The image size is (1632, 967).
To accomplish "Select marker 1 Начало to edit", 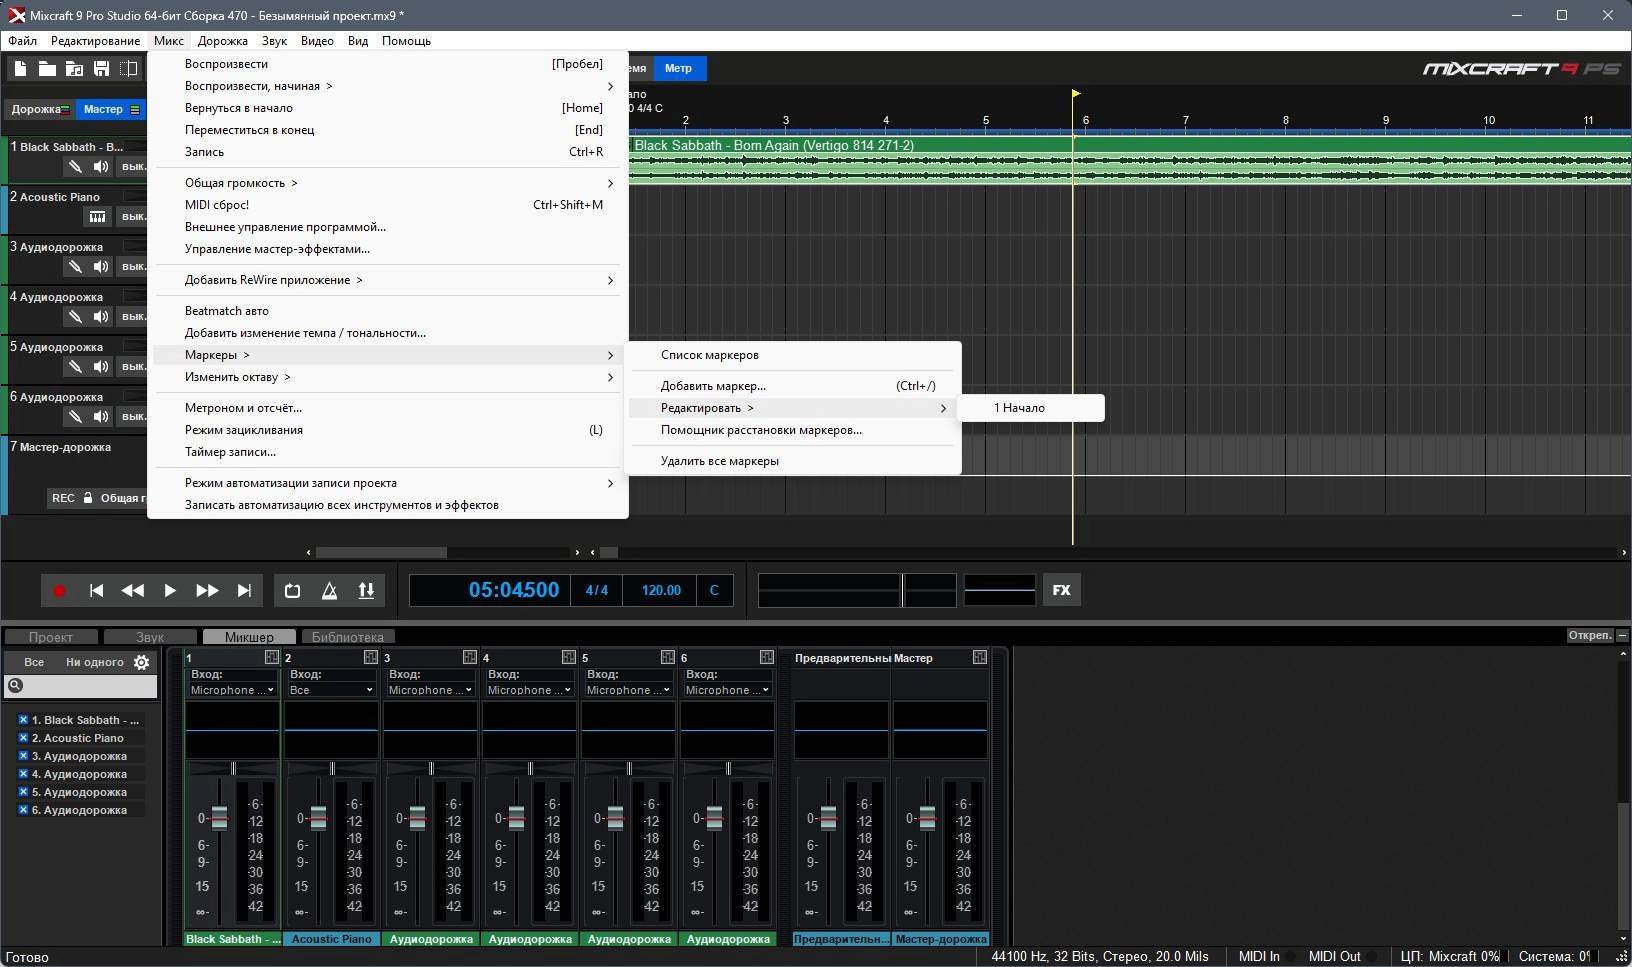I will (x=1031, y=408).
